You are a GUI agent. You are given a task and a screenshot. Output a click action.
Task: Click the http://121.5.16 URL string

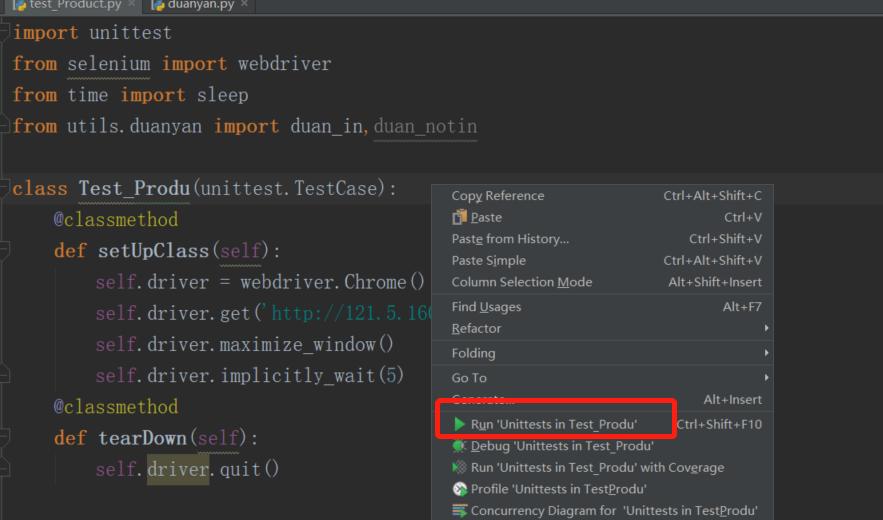coord(349,313)
